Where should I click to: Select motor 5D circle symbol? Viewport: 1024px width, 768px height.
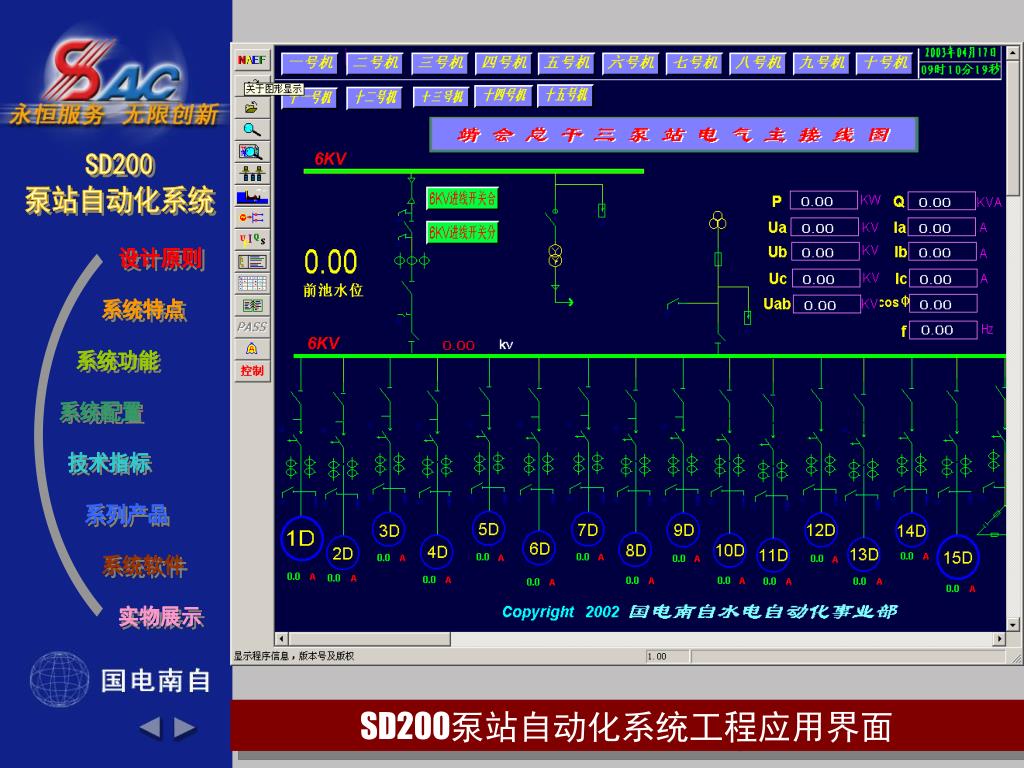click(488, 530)
